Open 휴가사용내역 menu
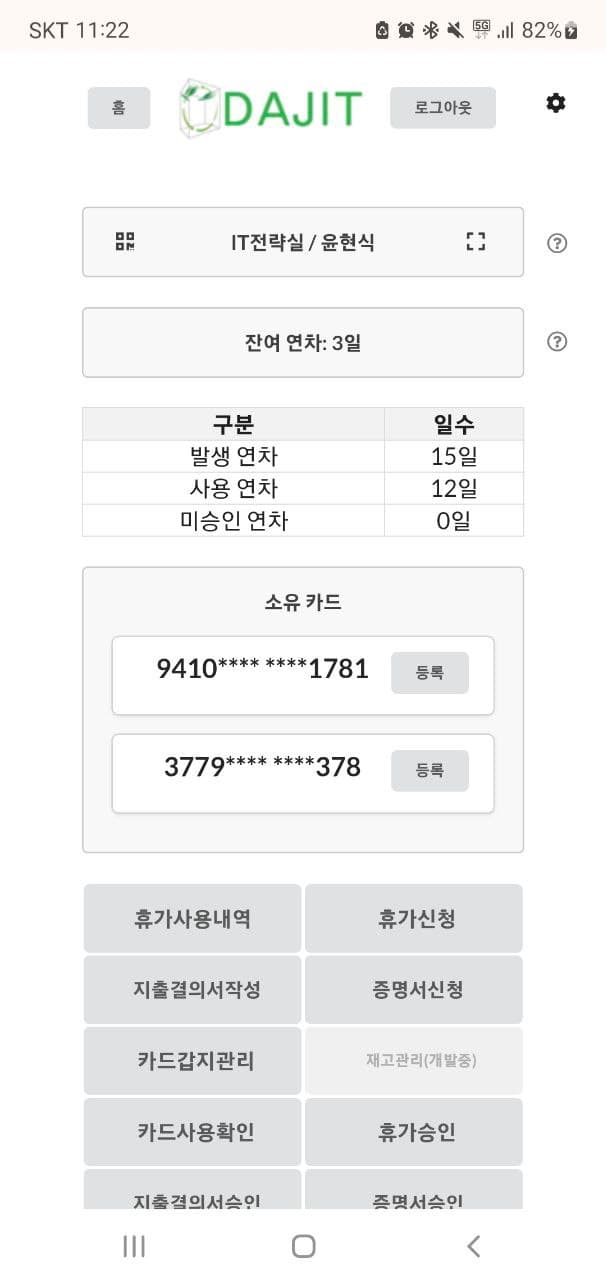Screen dimensions: 606x1280 point(192,918)
